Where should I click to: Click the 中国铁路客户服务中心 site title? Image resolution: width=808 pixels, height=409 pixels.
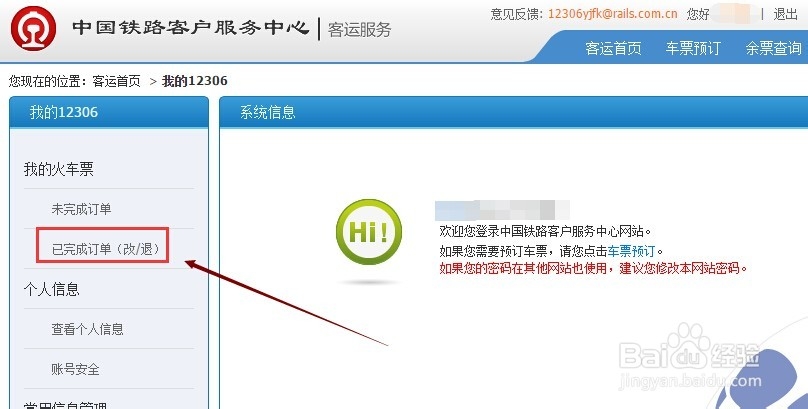191,27
